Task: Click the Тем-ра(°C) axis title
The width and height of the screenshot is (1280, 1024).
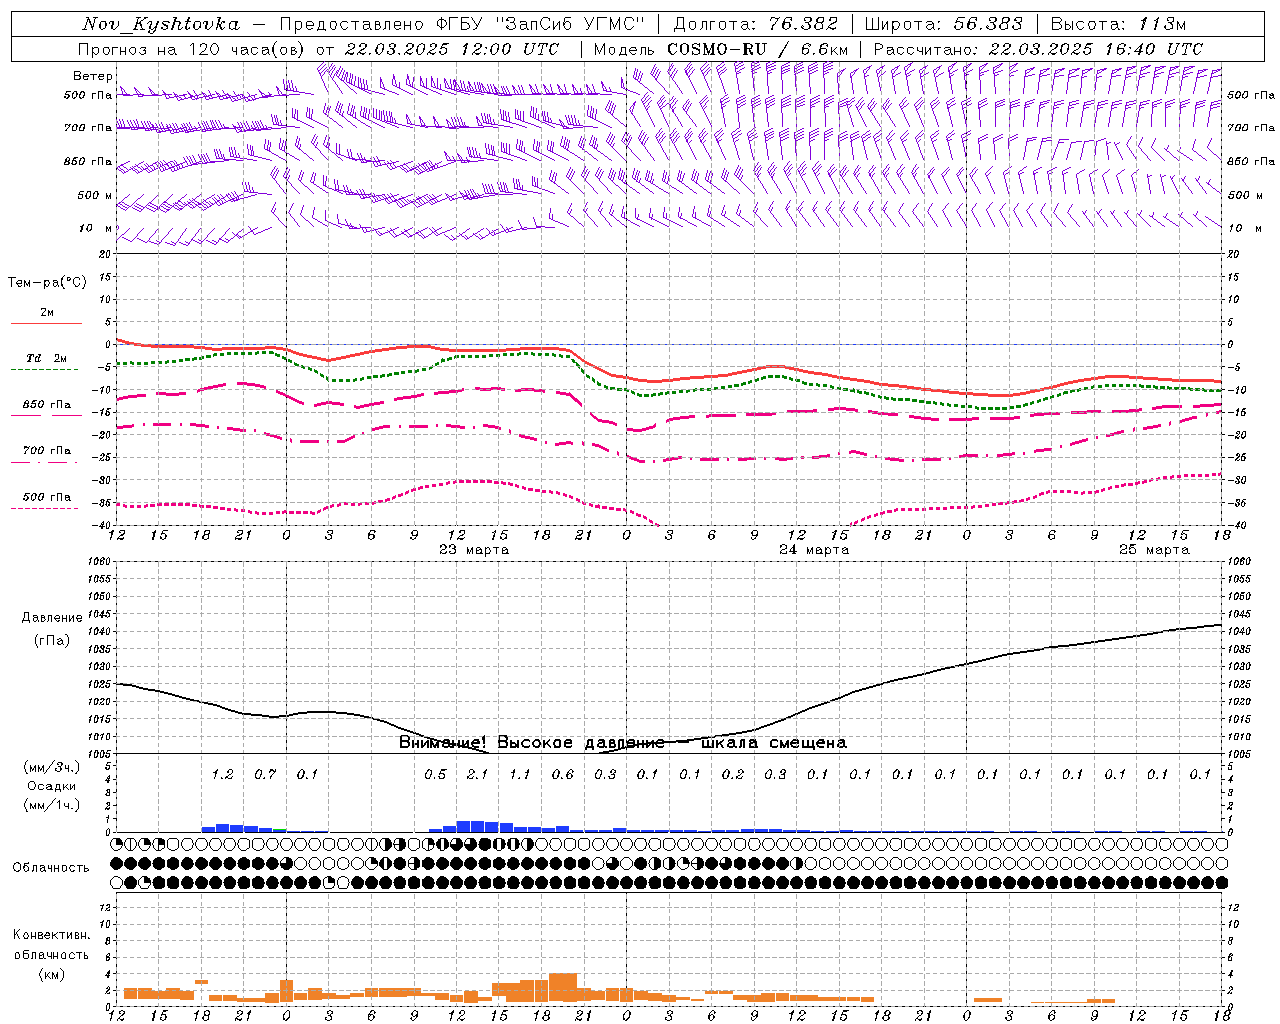Action: 47,283
